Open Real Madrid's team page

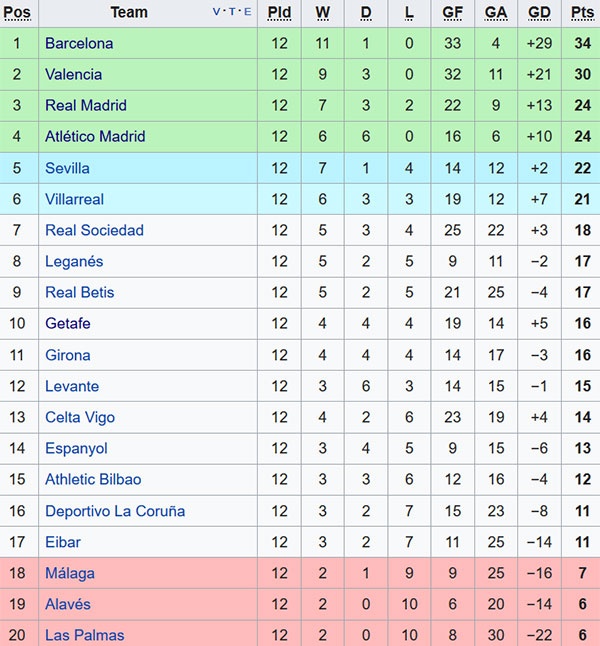(86, 105)
